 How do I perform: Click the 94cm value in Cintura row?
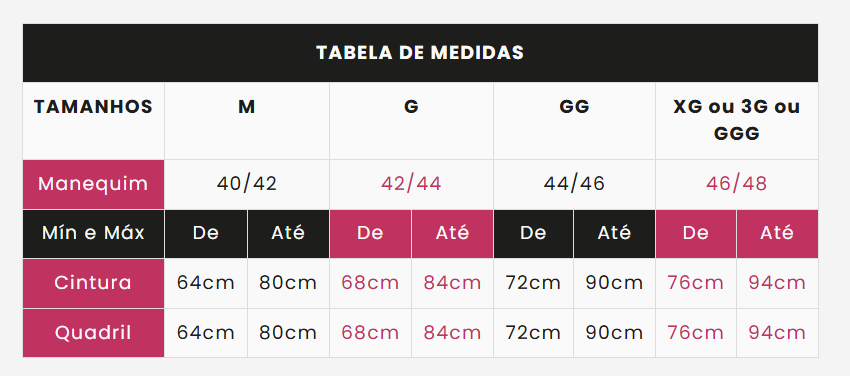pos(777,283)
